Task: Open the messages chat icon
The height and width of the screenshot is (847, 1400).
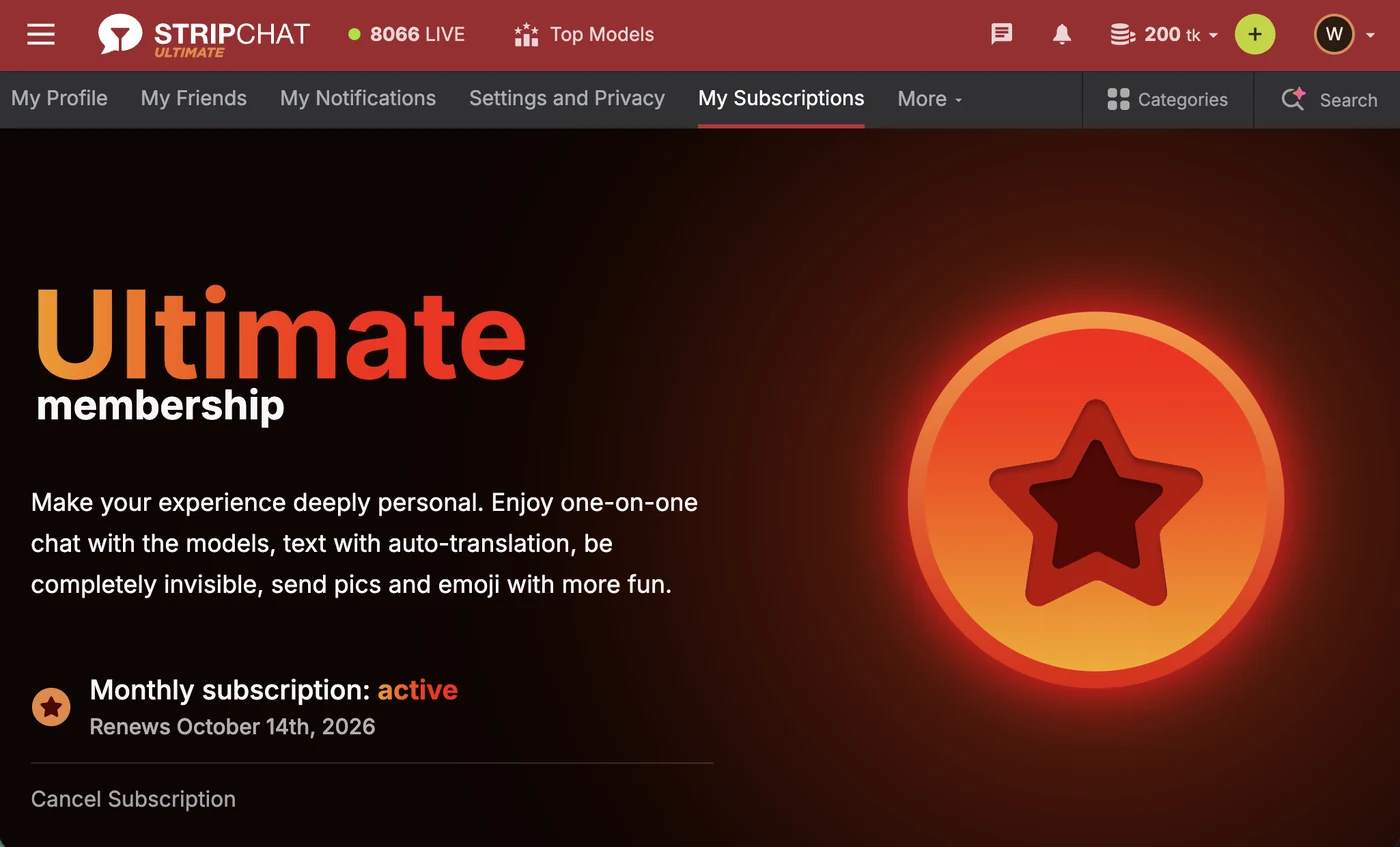Action: click(1001, 34)
